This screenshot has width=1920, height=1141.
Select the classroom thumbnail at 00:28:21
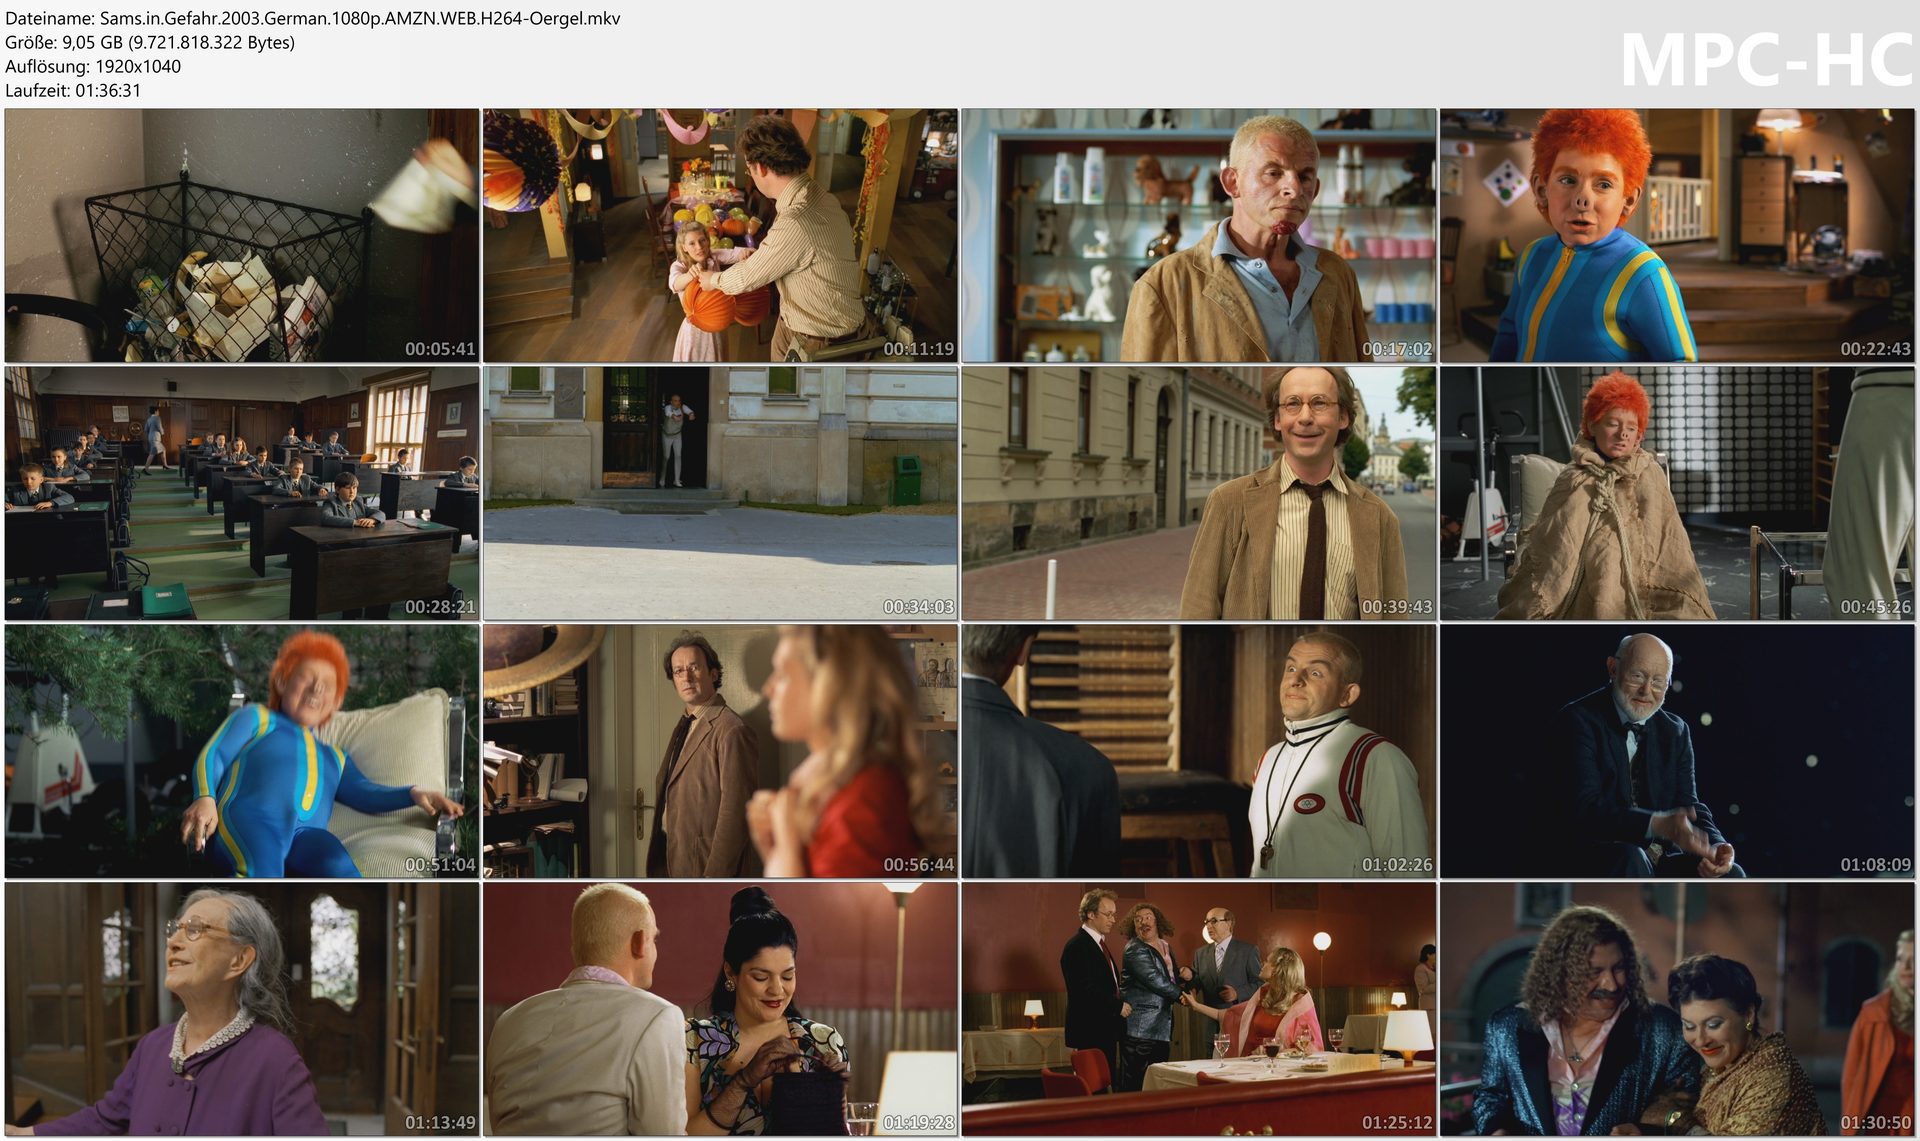[242, 493]
